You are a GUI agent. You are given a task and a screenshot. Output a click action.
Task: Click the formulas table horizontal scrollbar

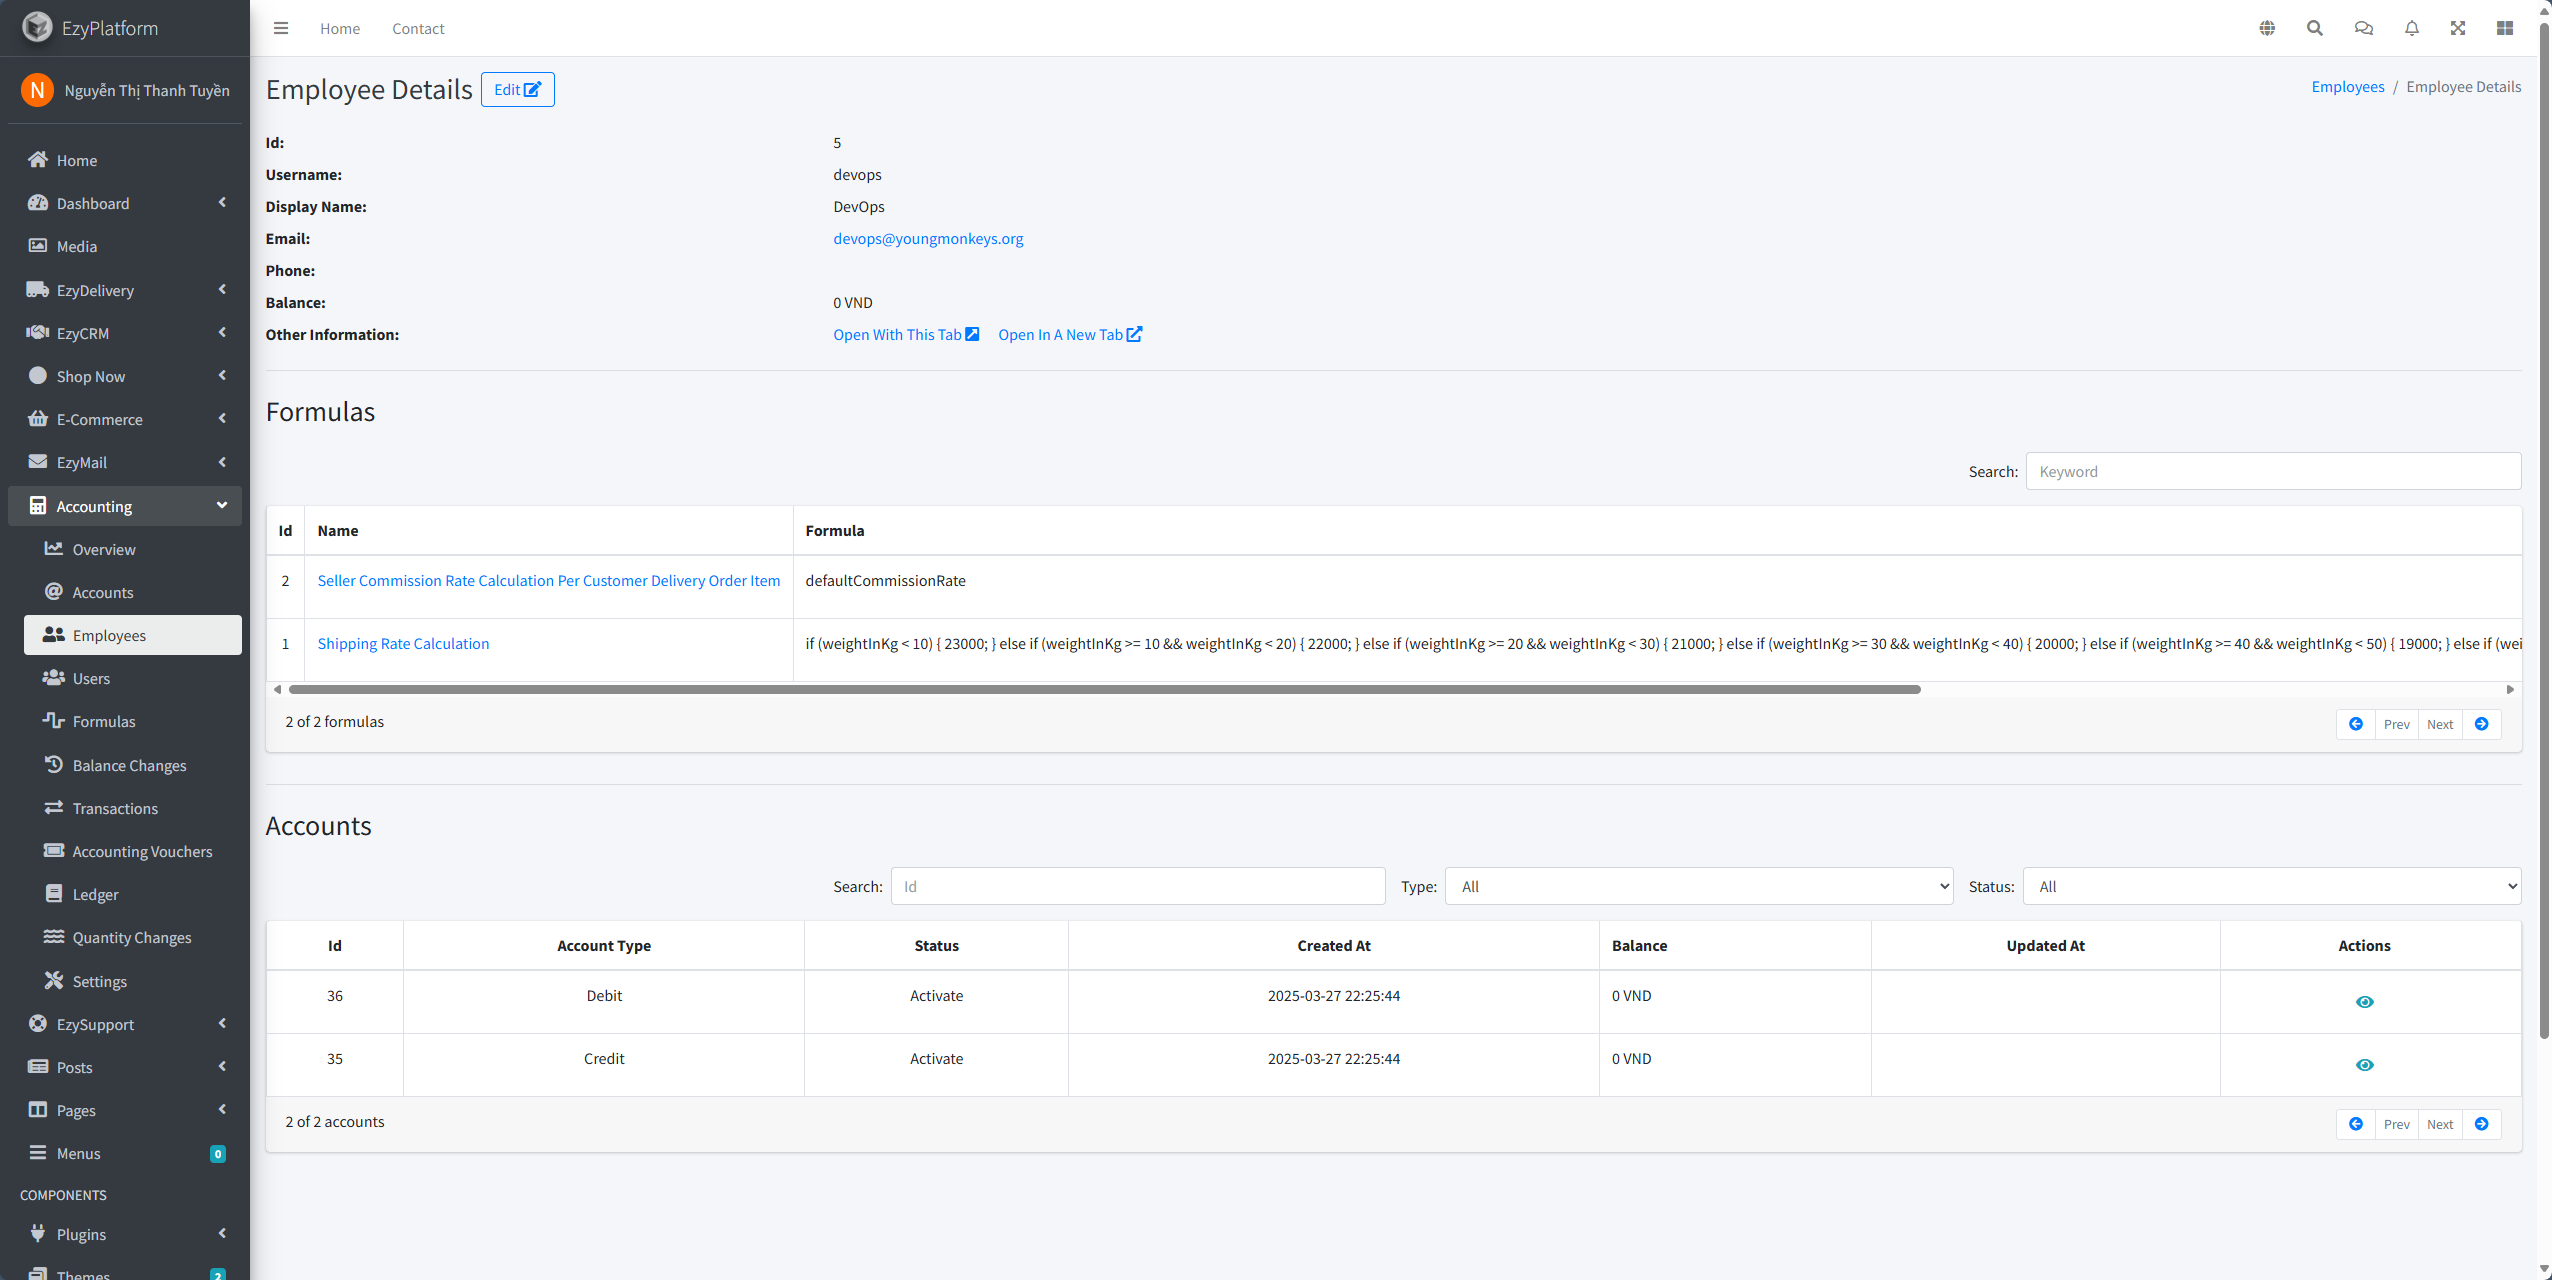click(x=1104, y=689)
